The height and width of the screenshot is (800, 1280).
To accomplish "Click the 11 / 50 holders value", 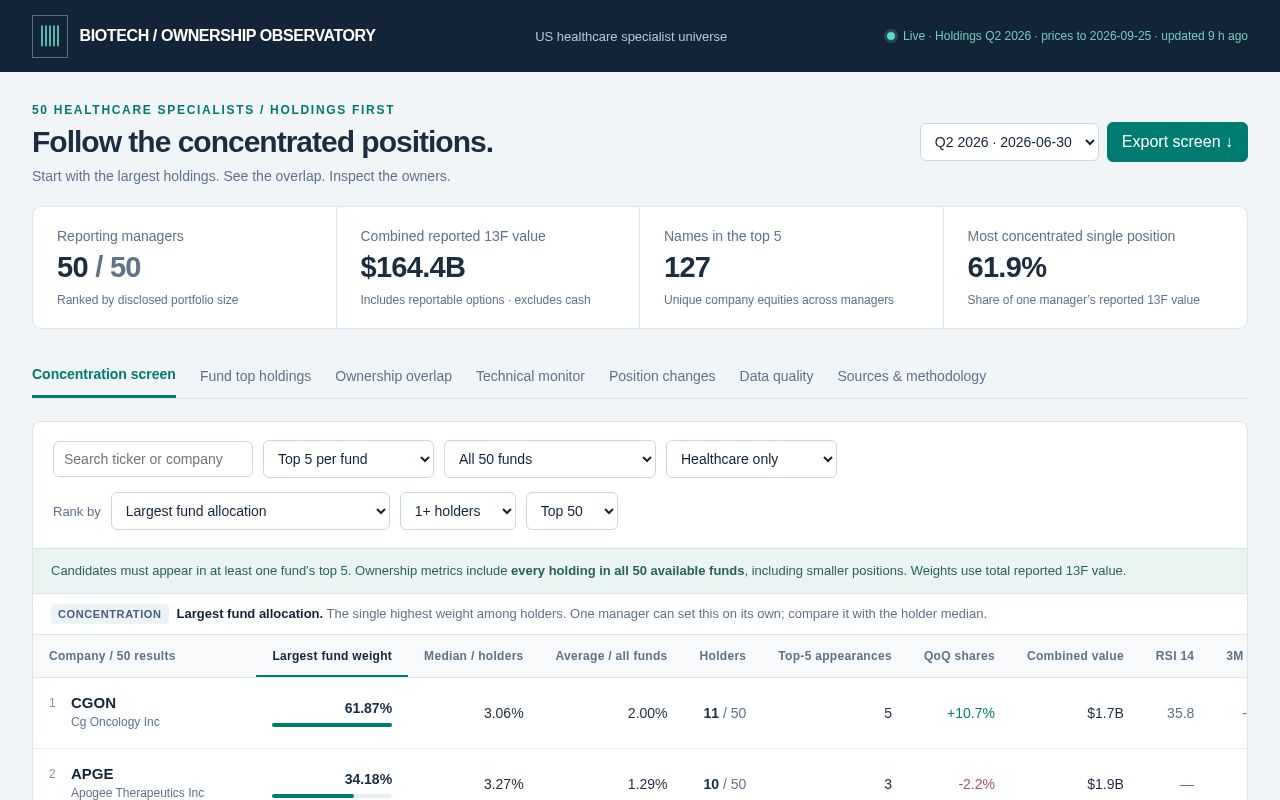I will coord(725,713).
